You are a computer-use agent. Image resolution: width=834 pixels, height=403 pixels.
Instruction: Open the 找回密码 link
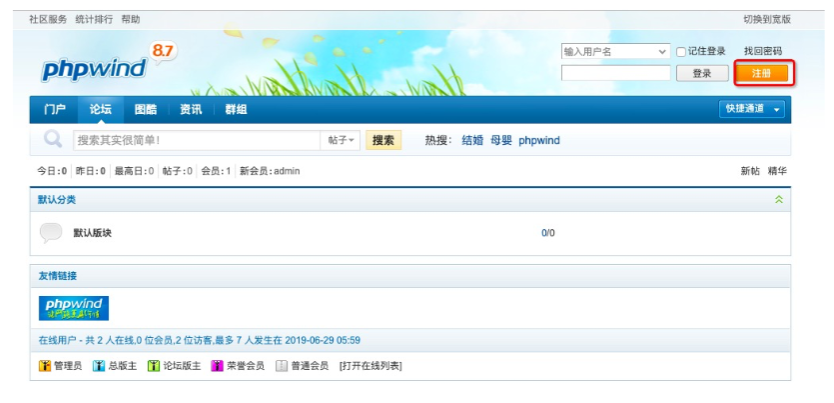[763, 51]
